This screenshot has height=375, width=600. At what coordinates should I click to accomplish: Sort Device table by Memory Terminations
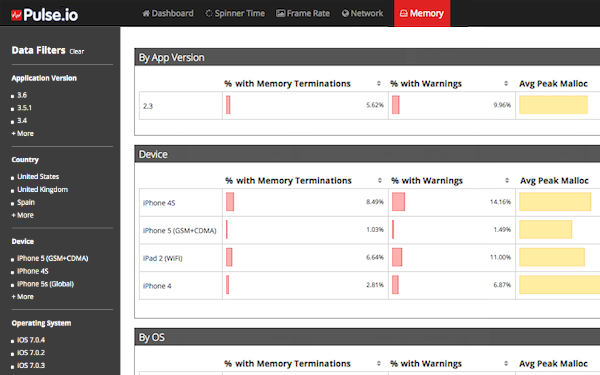379,180
